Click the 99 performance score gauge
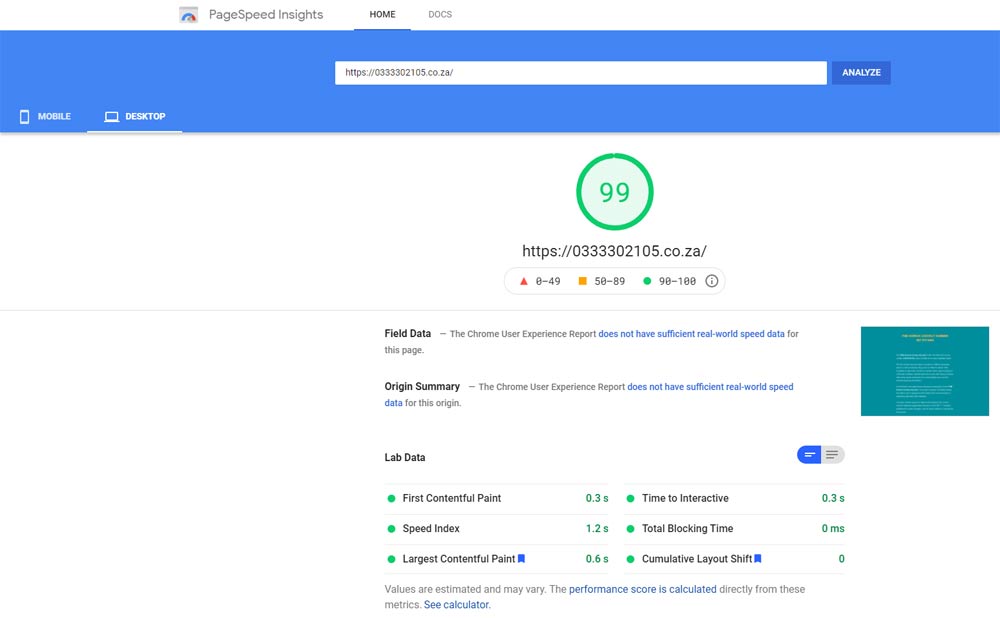1000x618 pixels. pos(615,191)
